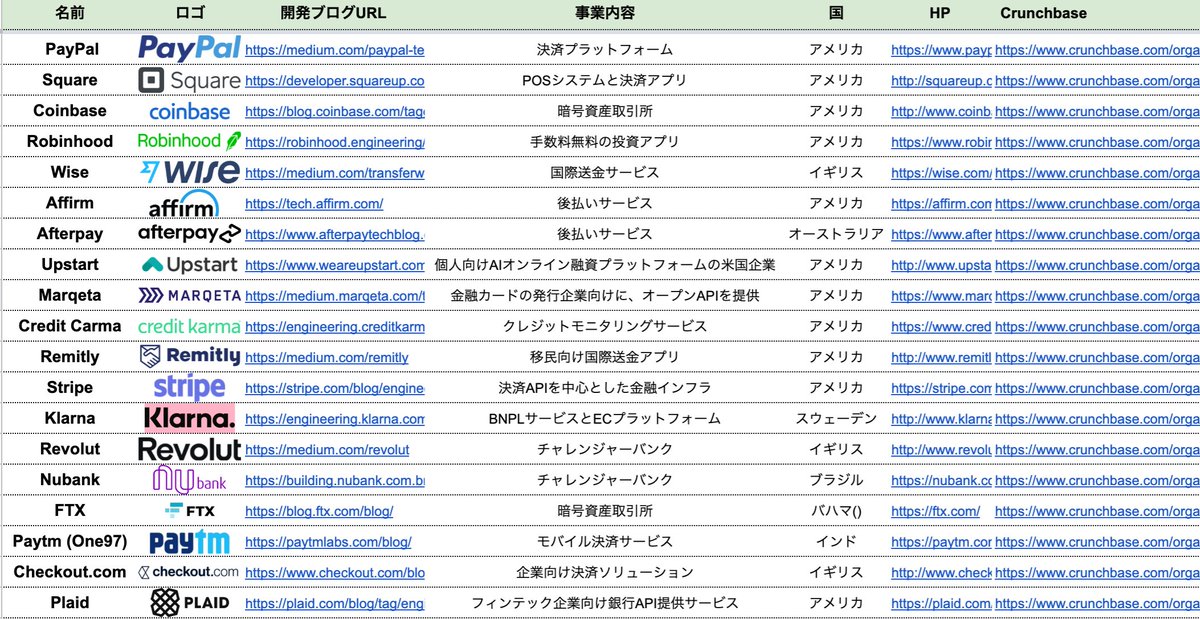Click the Affirm logo

[x=184, y=204]
